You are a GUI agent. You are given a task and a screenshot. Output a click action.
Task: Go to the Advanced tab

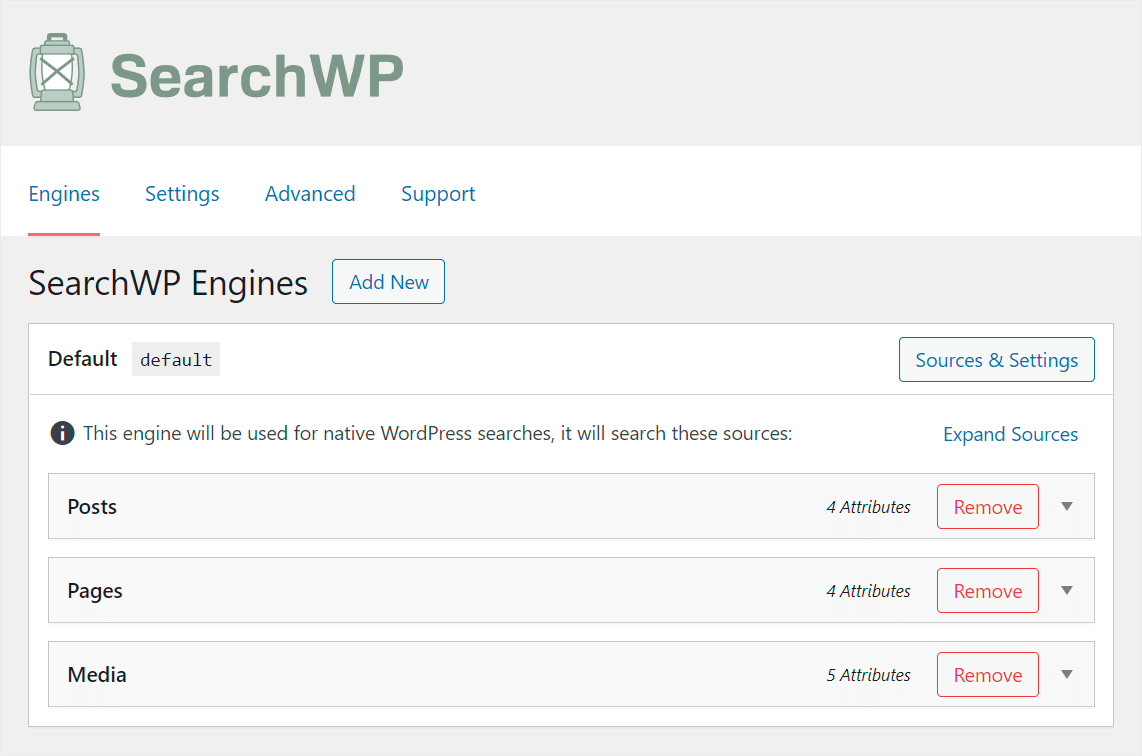pyautogui.click(x=310, y=194)
